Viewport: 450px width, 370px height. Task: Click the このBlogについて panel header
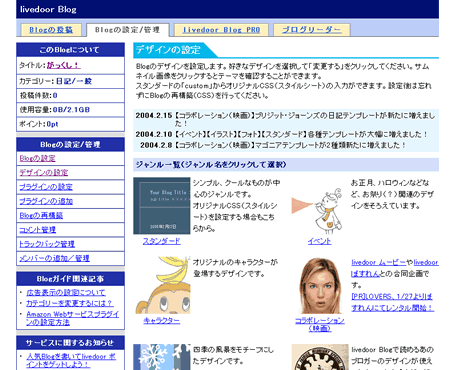pyautogui.click(x=70, y=50)
